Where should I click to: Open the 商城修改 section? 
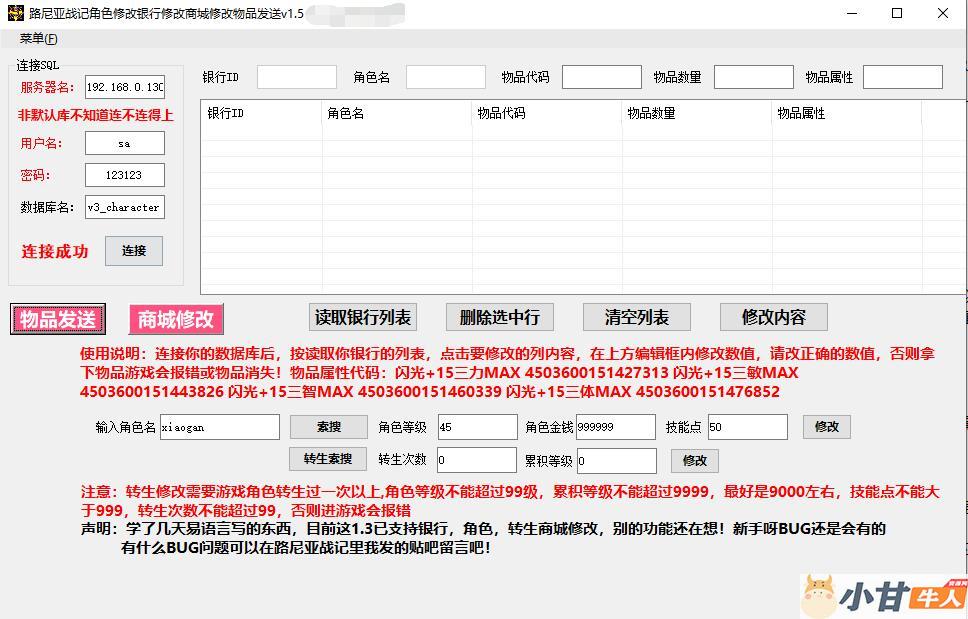[x=176, y=320]
